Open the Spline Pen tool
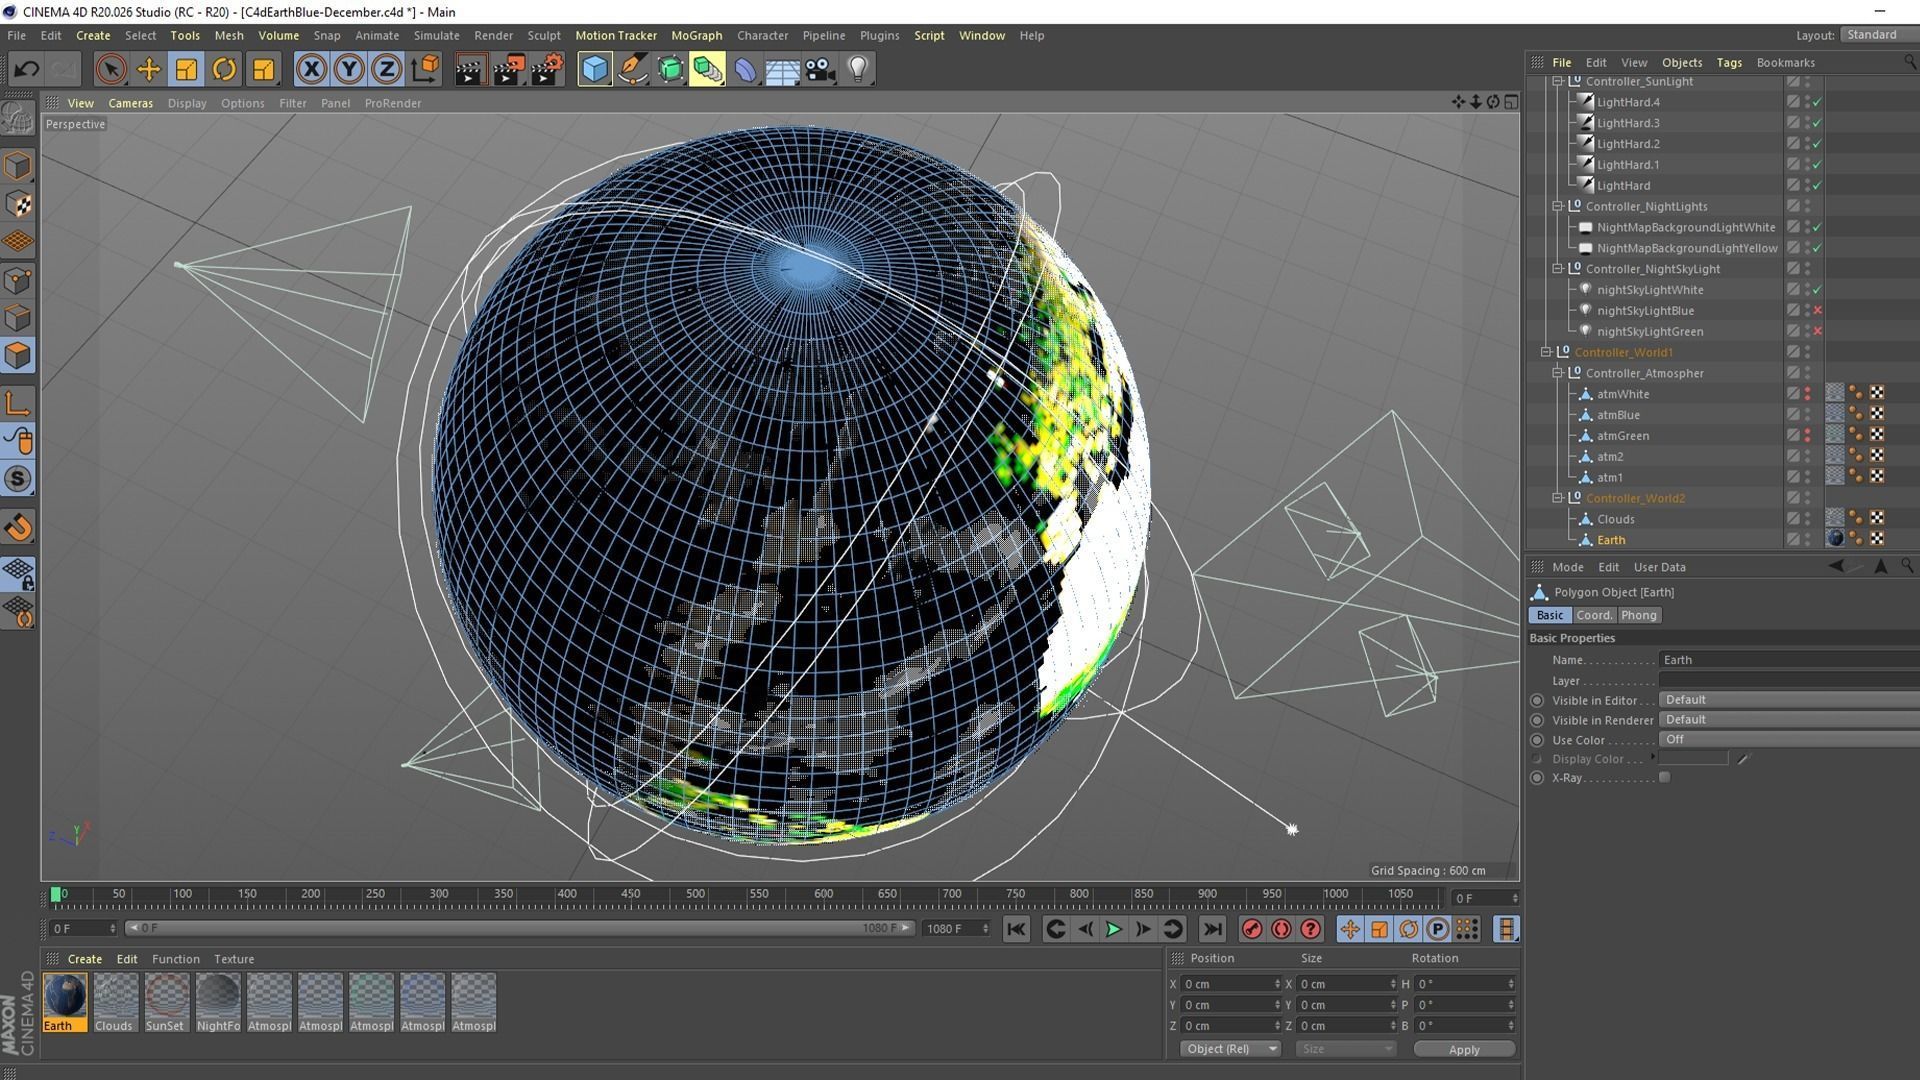The width and height of the screenshot is (1920, 1080). pos(632,69)
